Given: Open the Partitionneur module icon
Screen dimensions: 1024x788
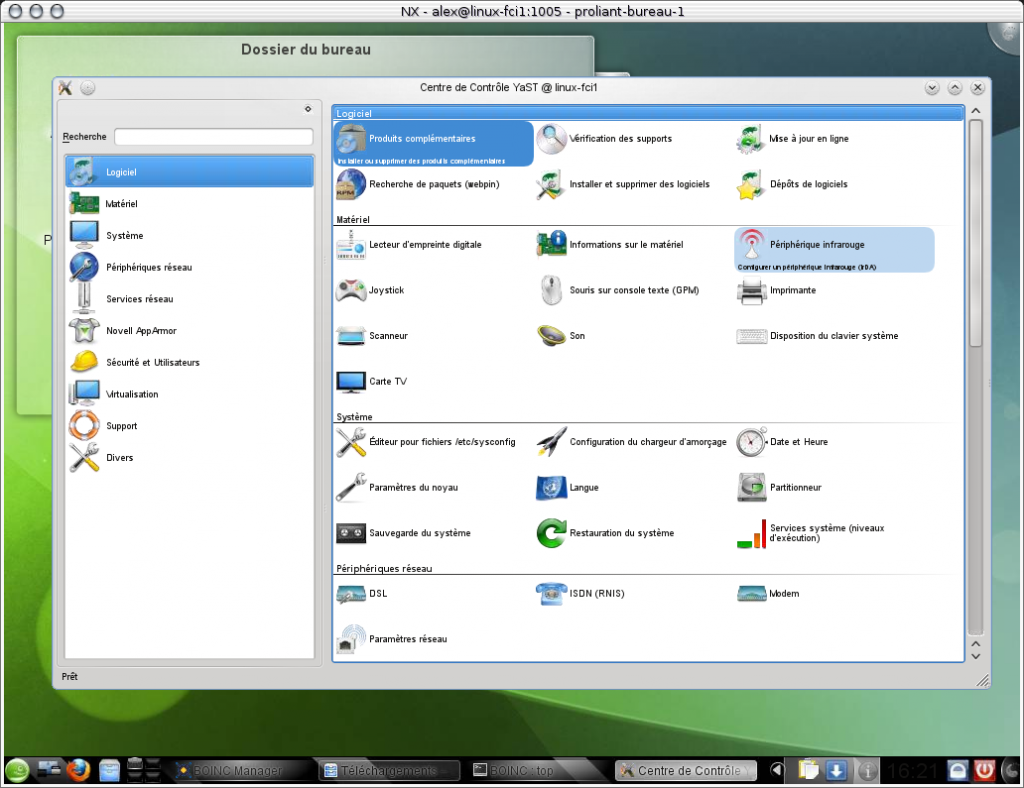Looking at the screenshot, I should 752,487.
